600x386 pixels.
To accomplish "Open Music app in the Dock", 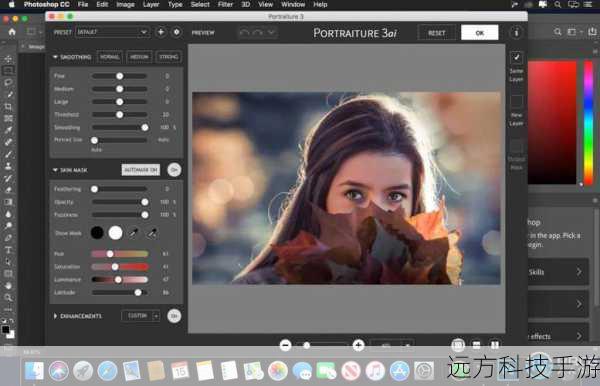I will point(375,371).
